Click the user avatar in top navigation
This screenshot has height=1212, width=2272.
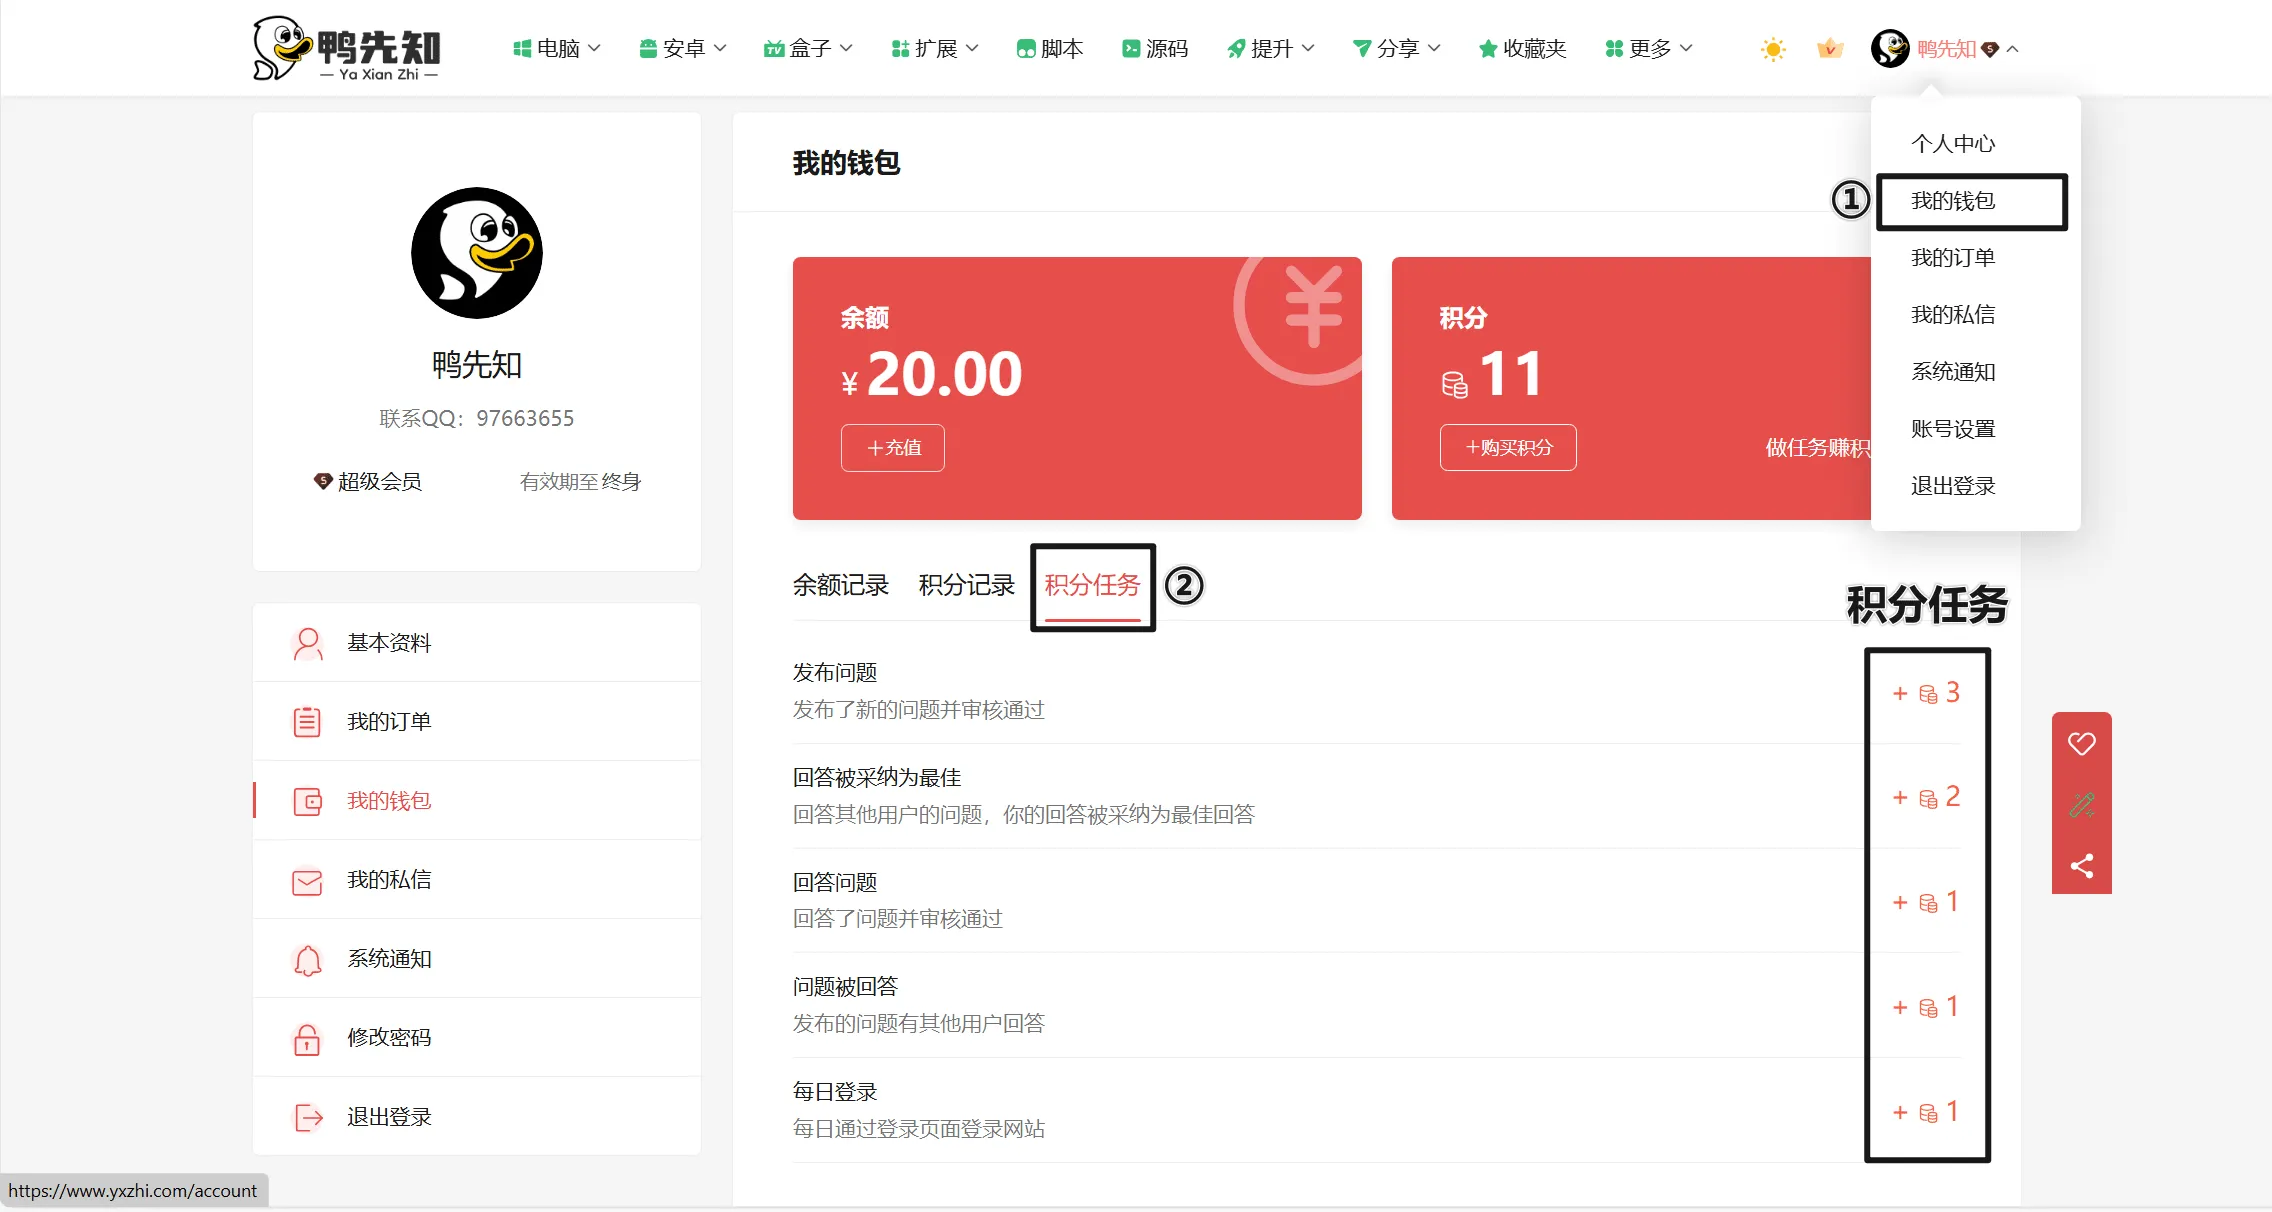1890,48
